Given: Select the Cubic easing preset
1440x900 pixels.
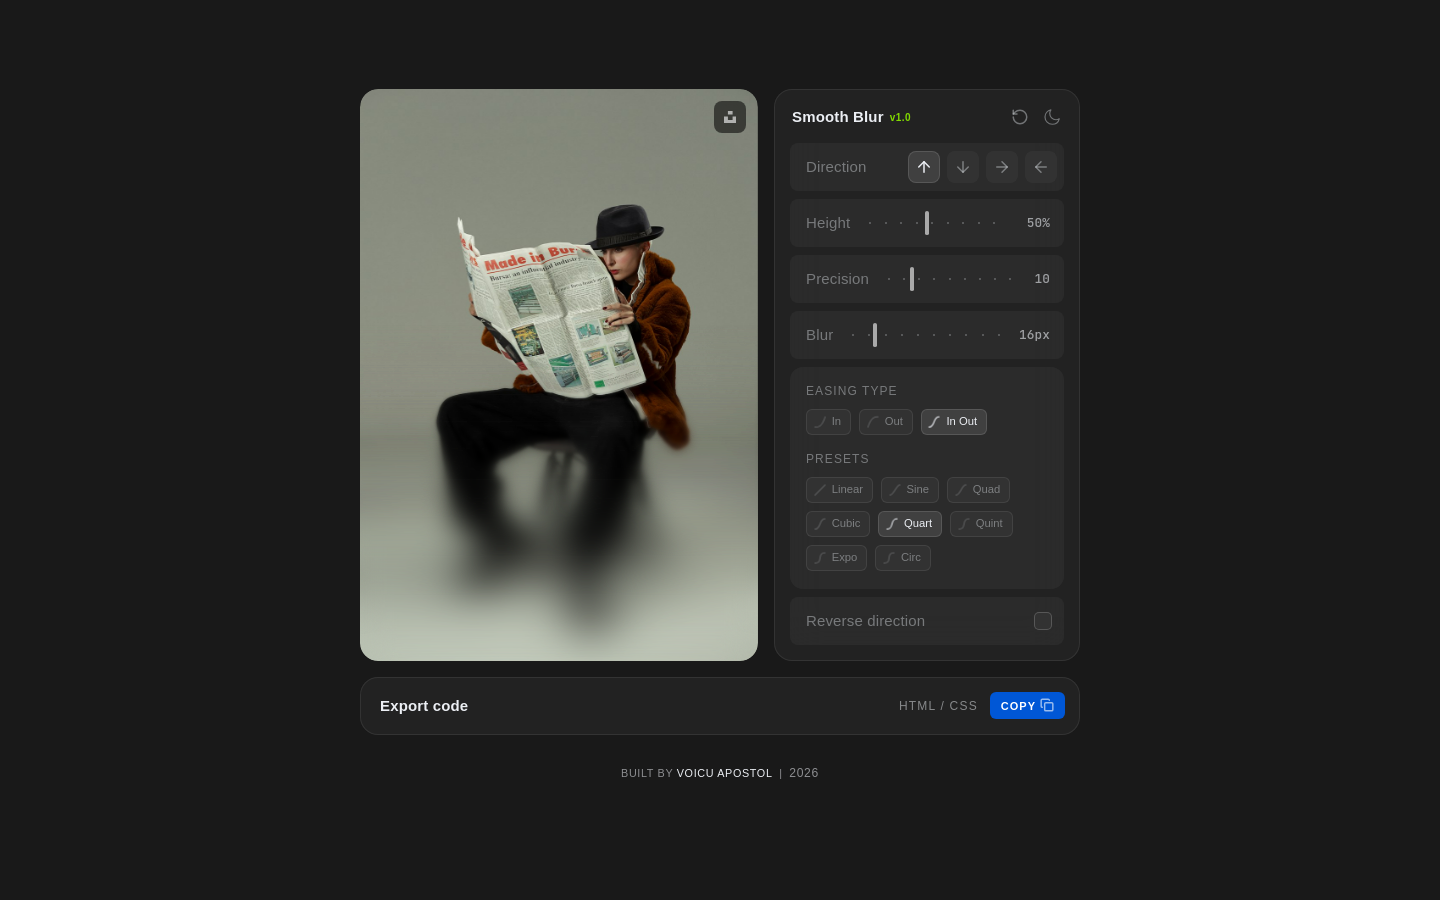Looking at the screenshot, I should pyautogui.click(x=837, y=523).
